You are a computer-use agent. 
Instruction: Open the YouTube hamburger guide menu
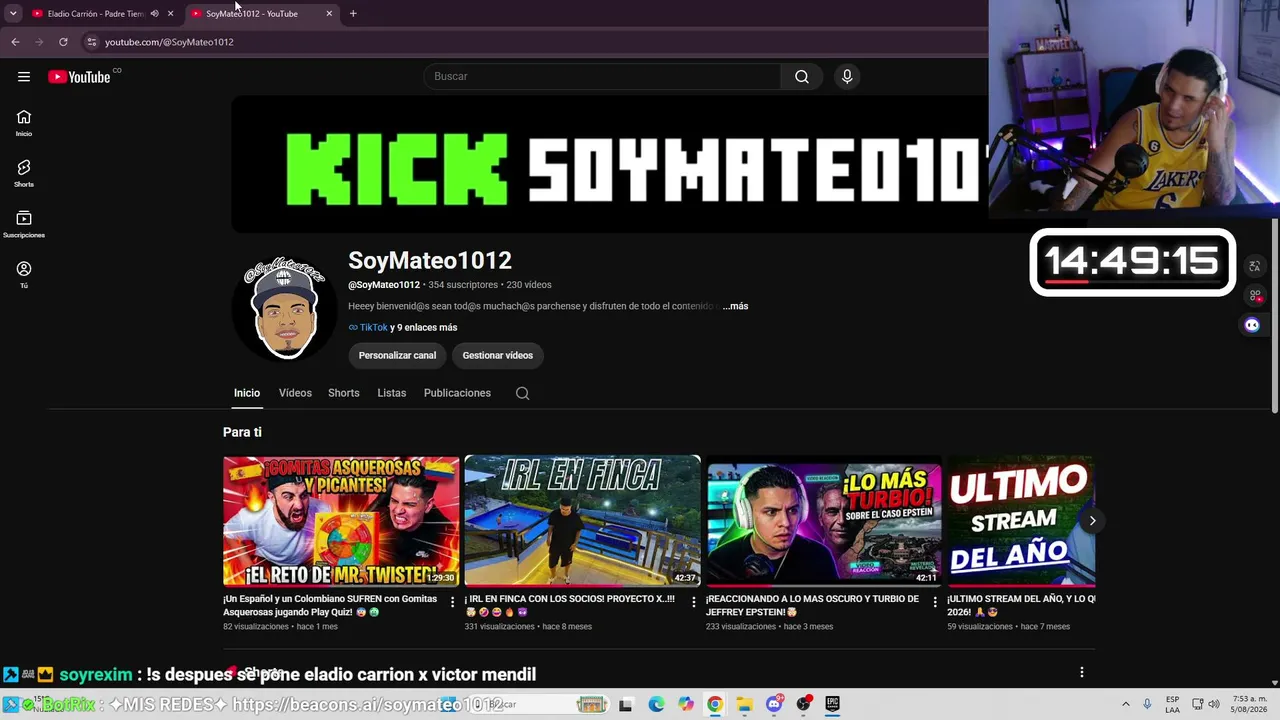24,77
